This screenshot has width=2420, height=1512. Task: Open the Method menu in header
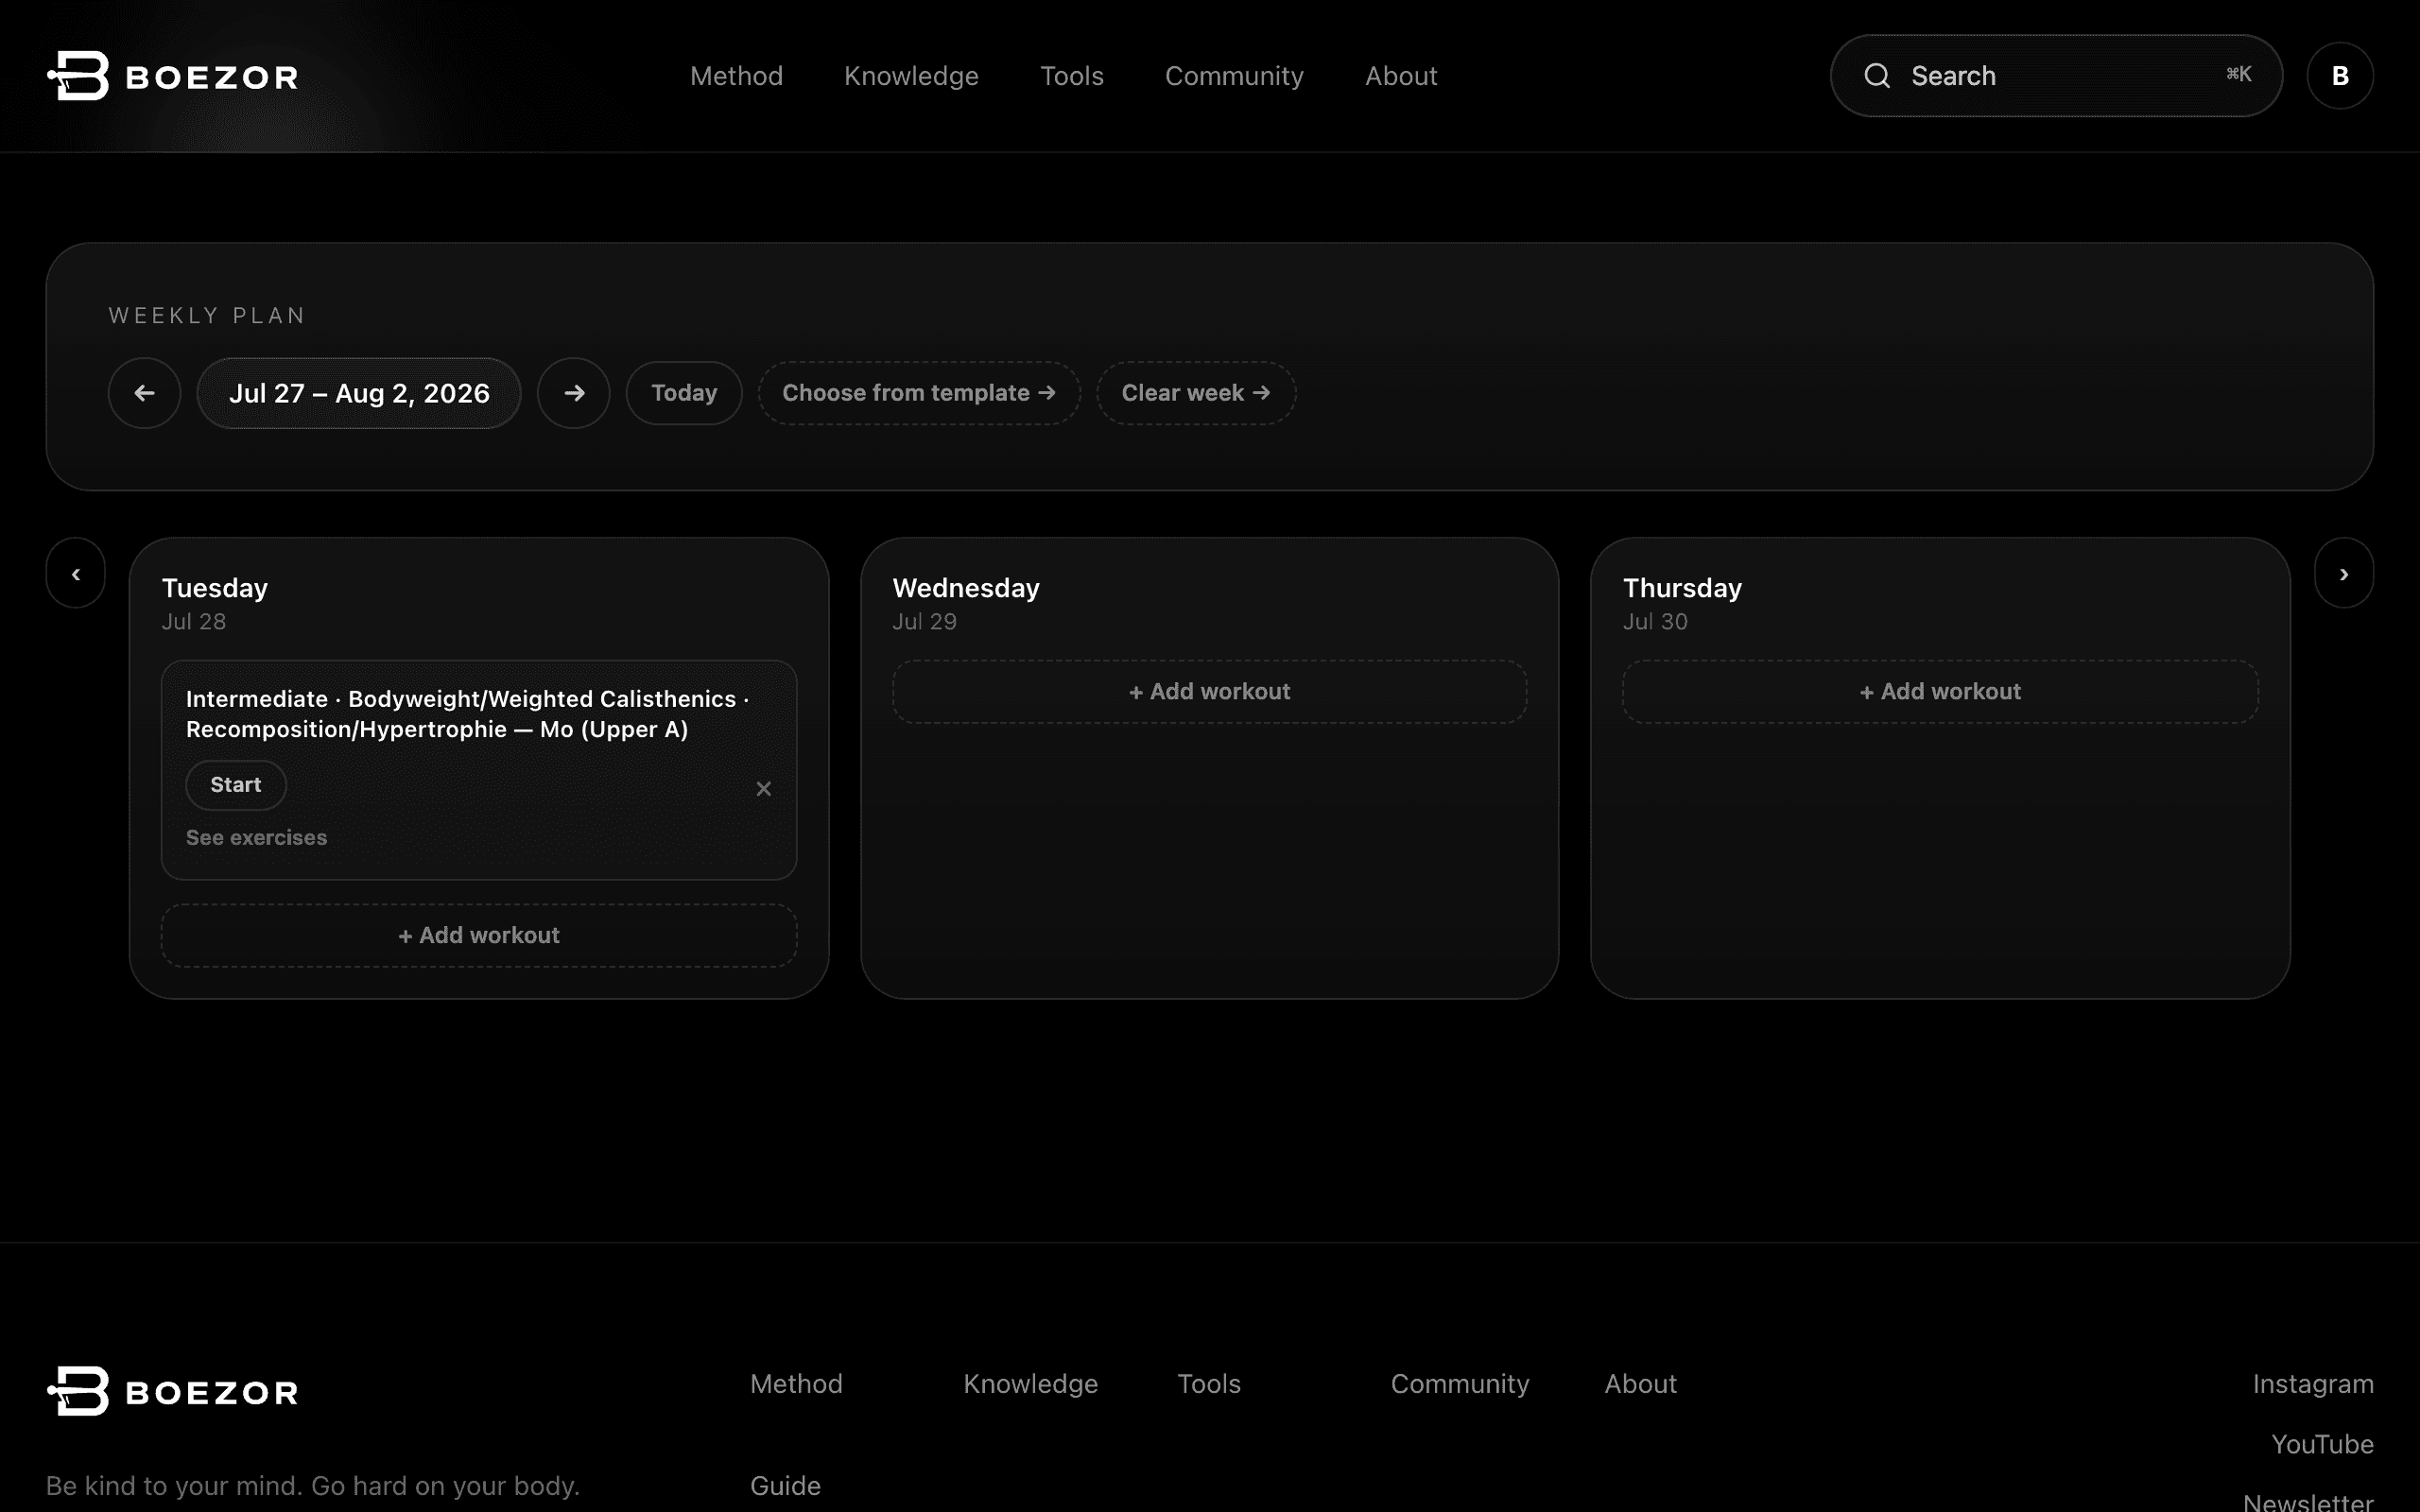click(x=736, y=76)
